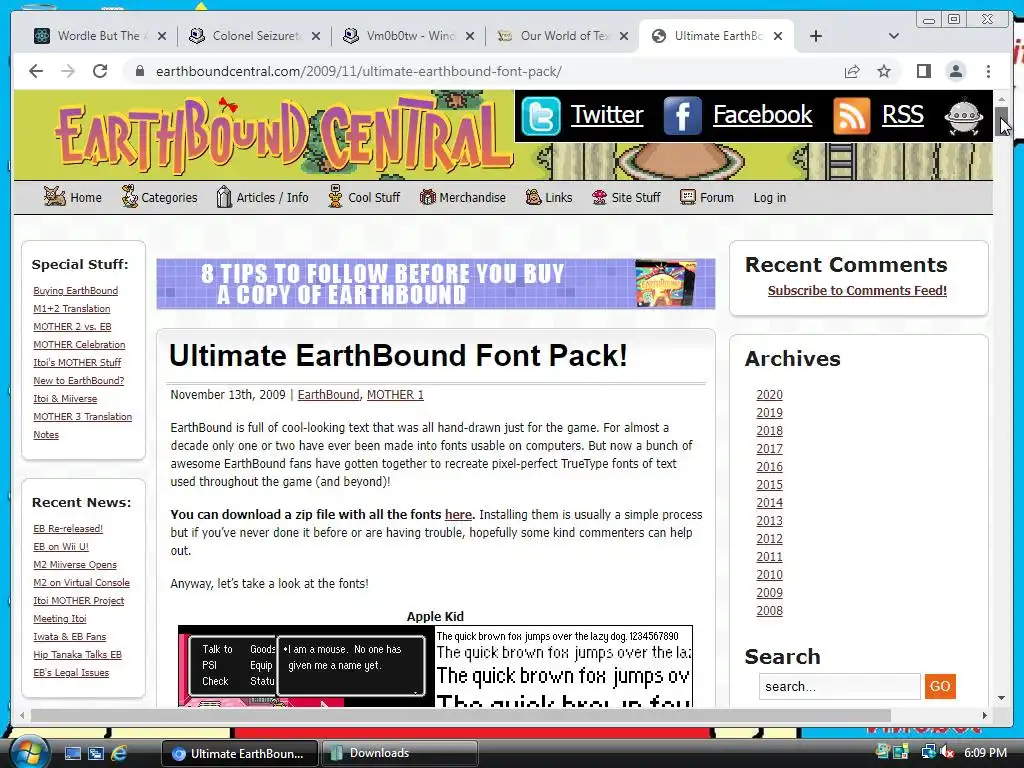Click the network tray icon
Viewport: 1024px width, 768px height.
coord(928,752)
